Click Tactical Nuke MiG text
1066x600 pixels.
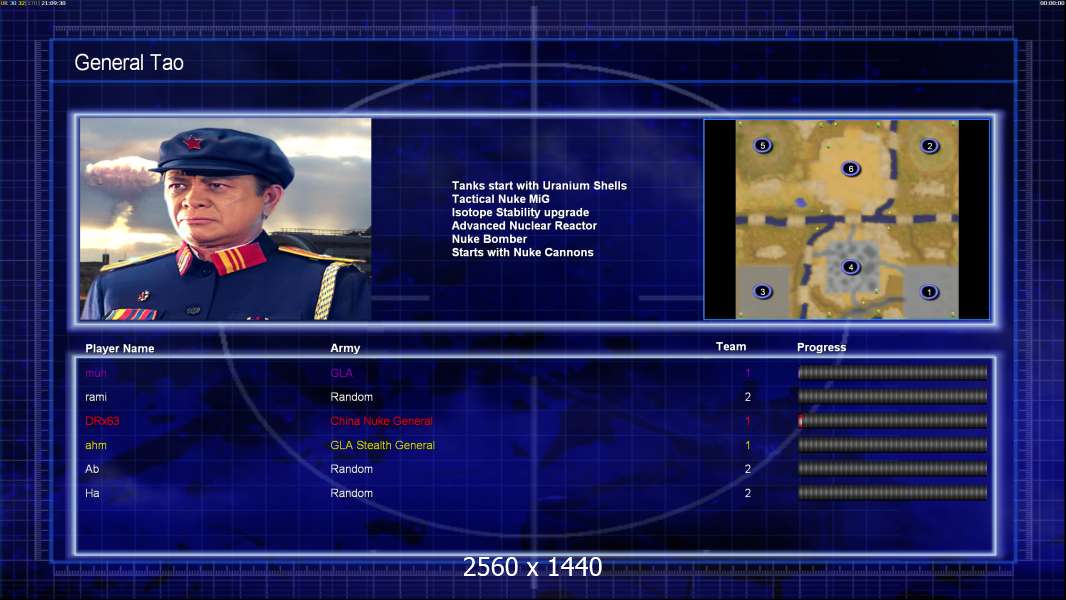pyautogui.click(x=500, y=199)
